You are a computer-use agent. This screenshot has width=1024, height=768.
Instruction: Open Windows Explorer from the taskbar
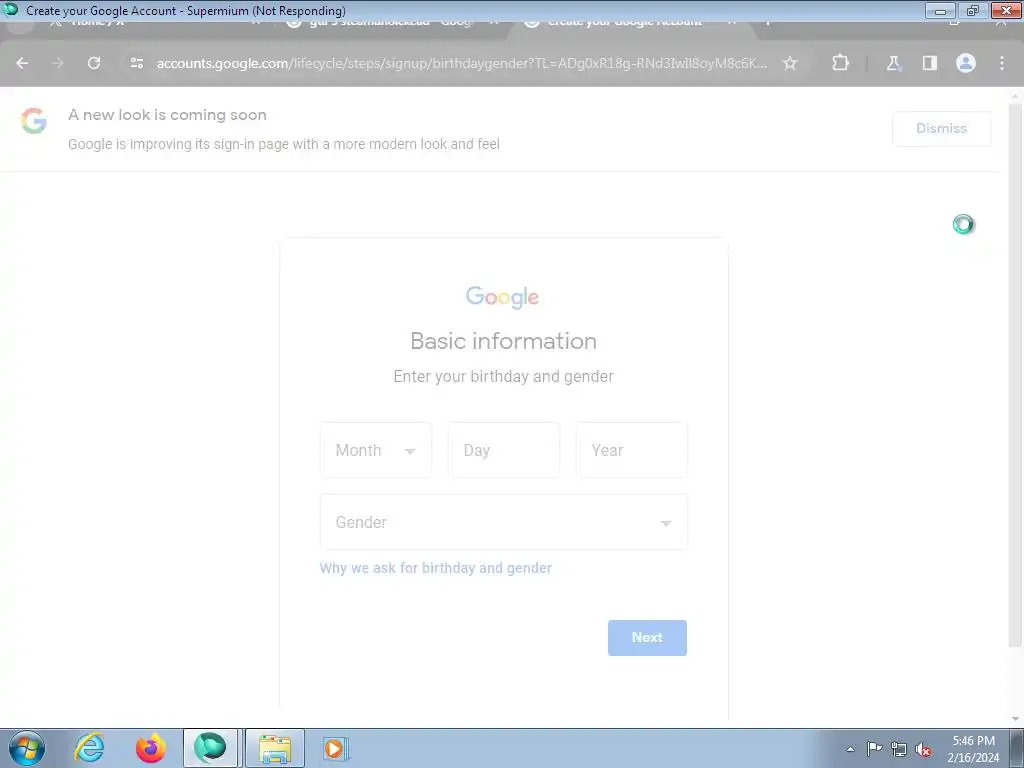pos(274,748)
